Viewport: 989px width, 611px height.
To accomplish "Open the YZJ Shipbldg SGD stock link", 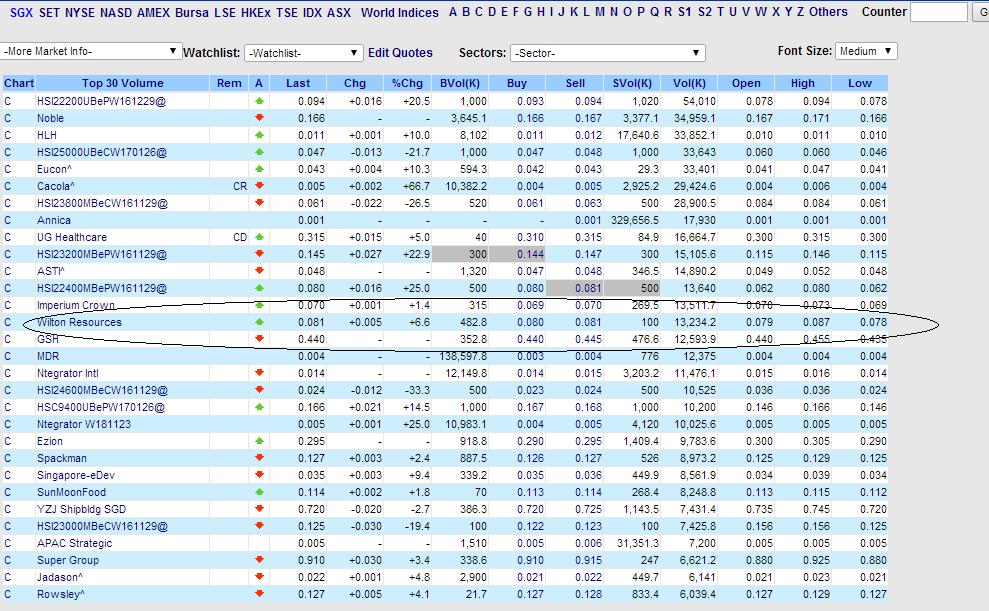I will coord(81,509).
